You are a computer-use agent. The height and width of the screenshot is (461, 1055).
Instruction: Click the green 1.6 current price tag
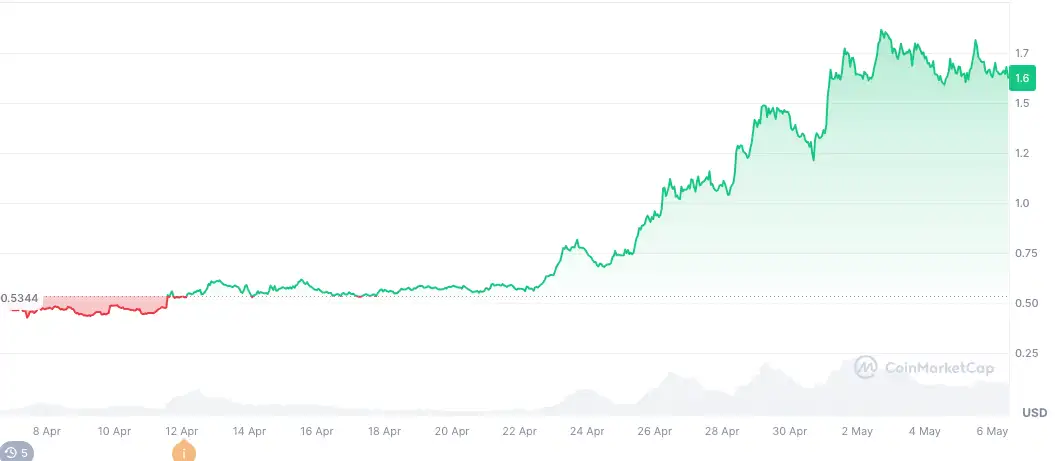[1022, 78]
